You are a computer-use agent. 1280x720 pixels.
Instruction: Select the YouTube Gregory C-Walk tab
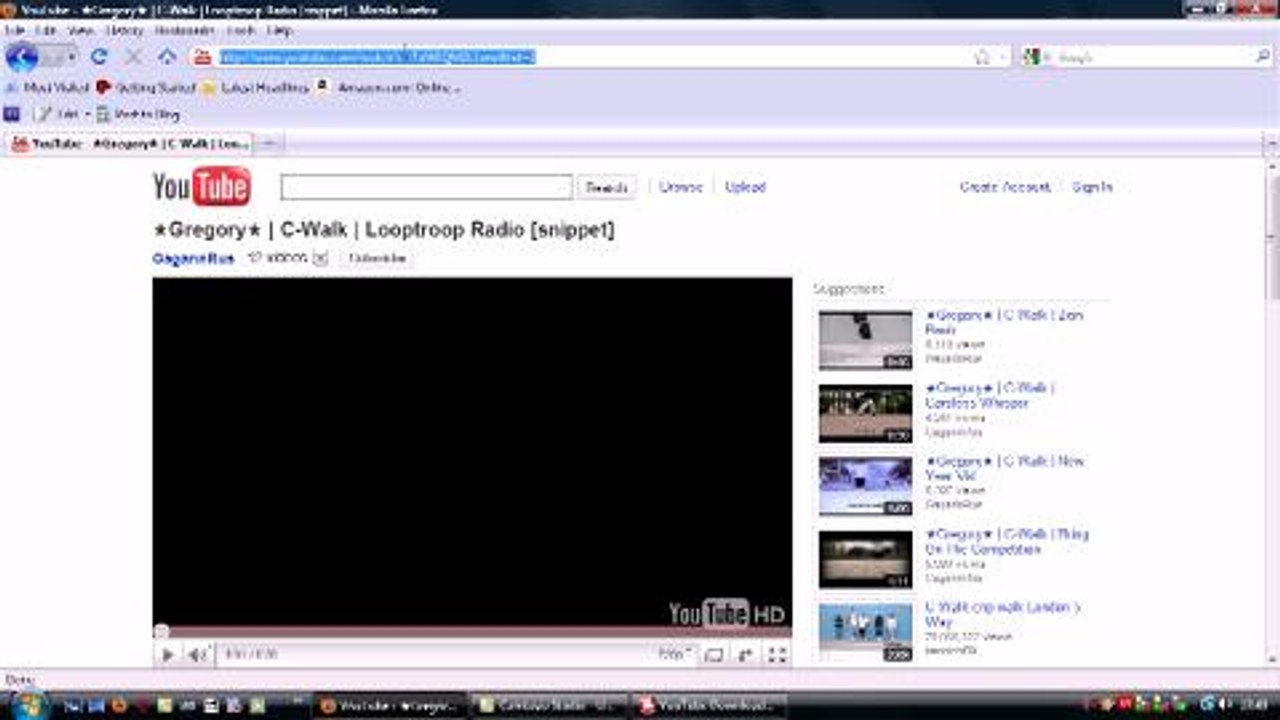[x=129, y=144]
